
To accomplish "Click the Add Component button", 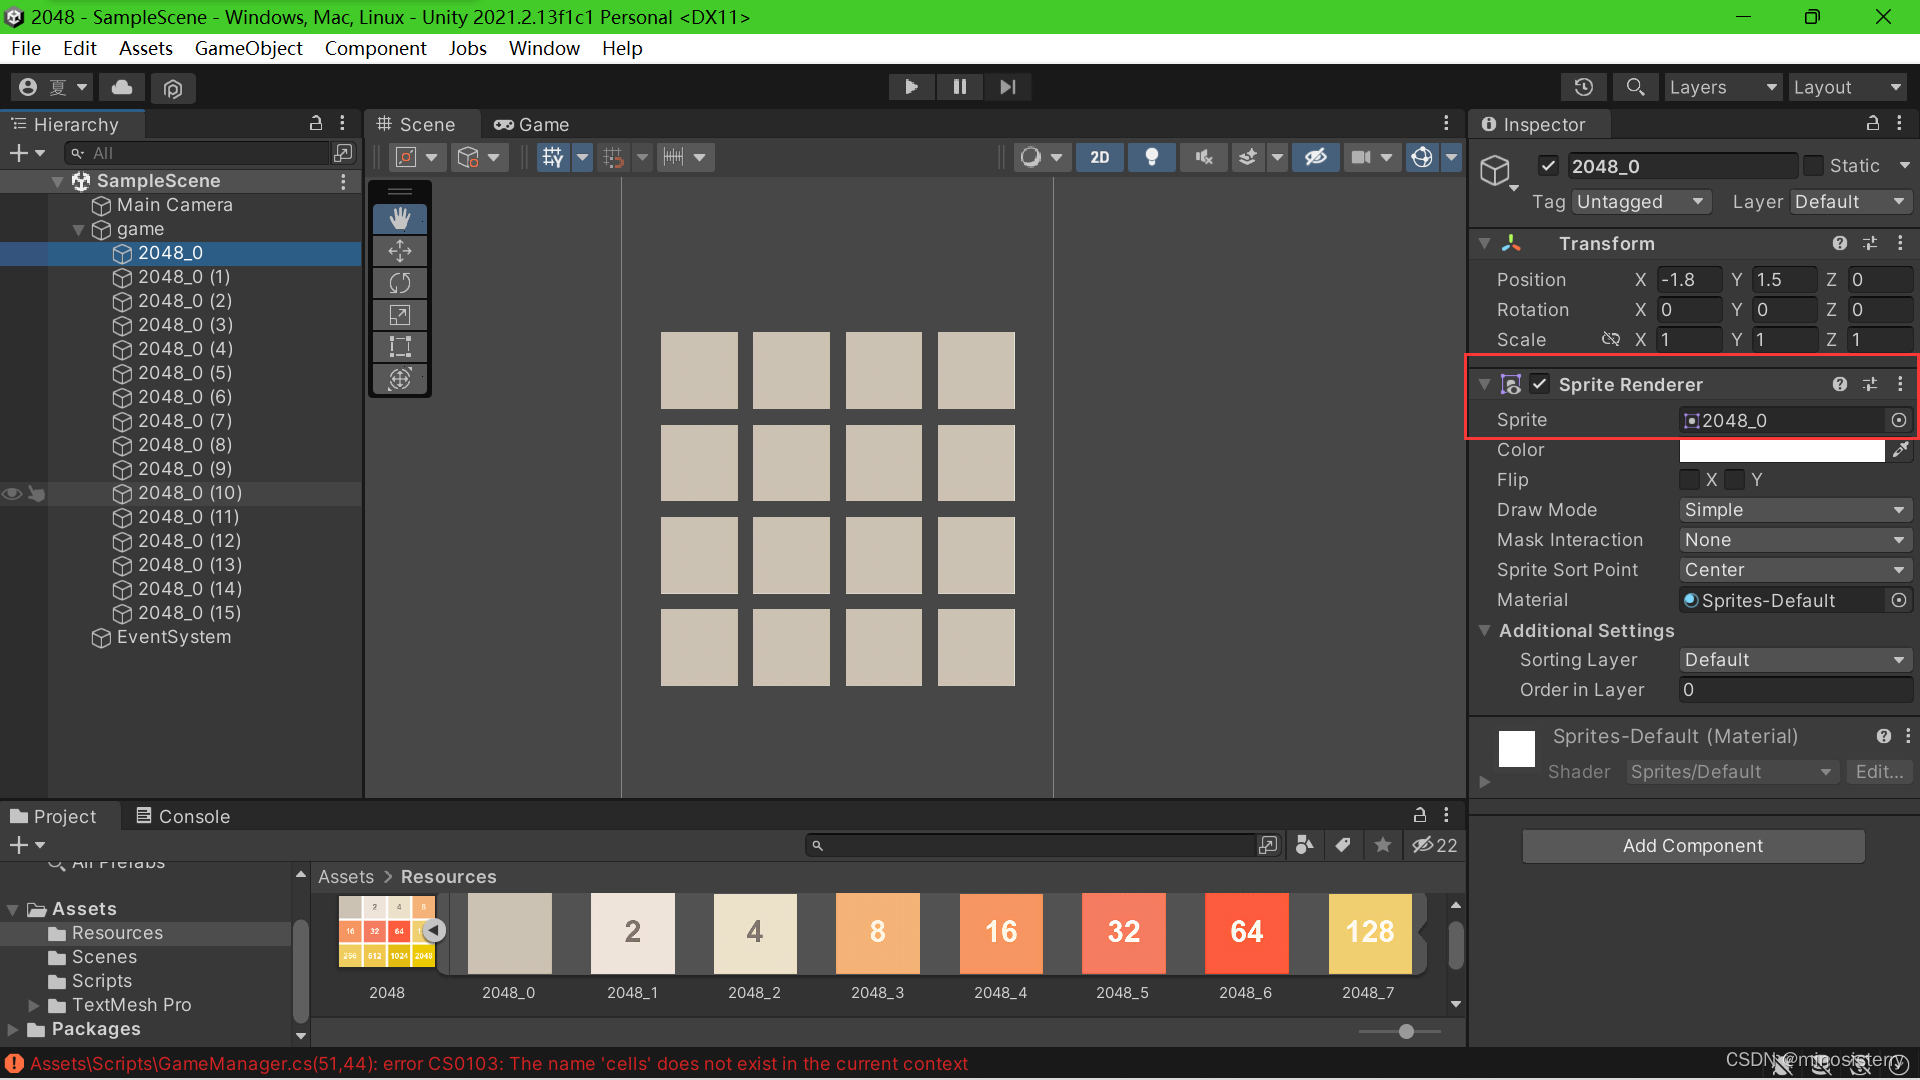I will pos(1692,846).
